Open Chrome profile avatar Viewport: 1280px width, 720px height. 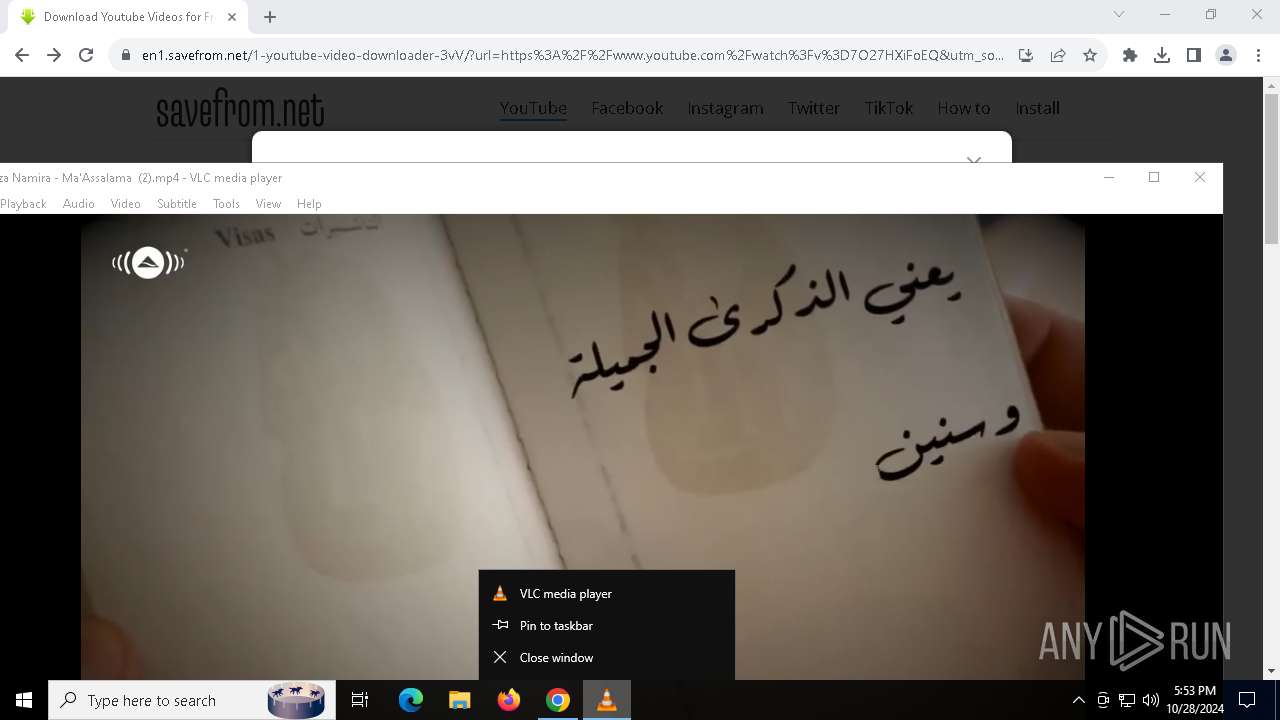1226,56
